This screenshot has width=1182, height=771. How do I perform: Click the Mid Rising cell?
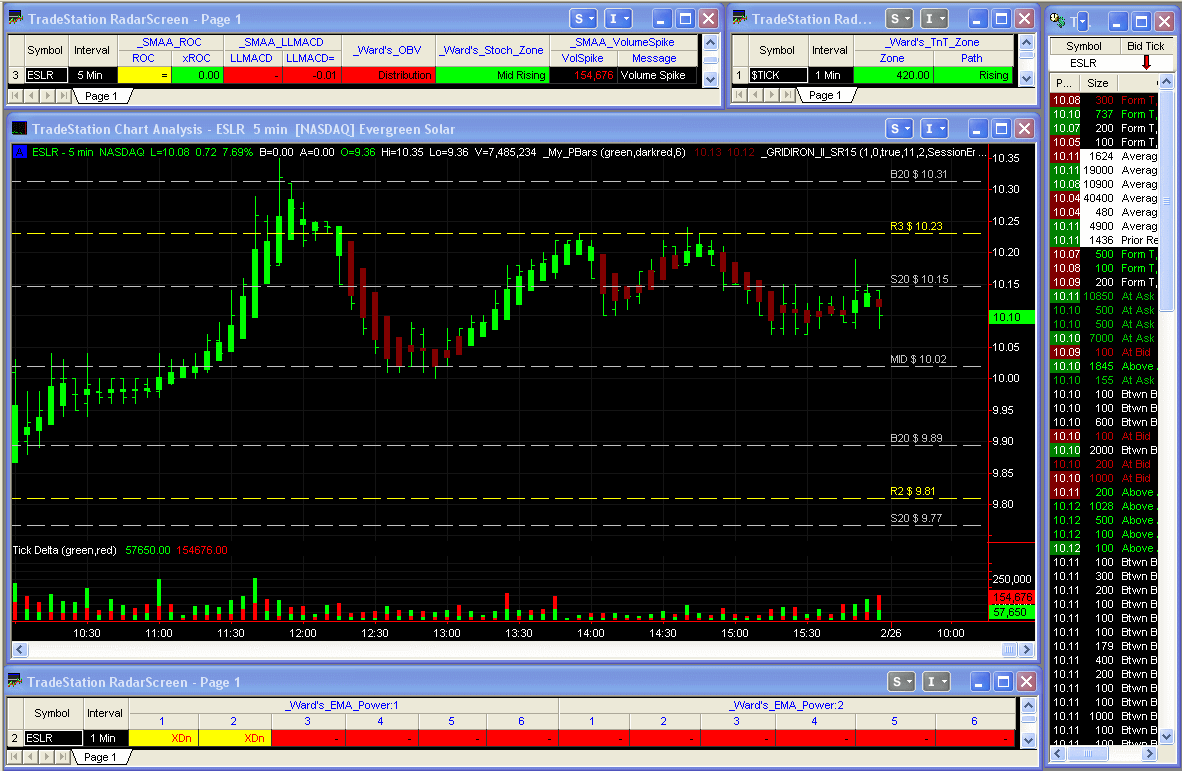(x=493, y=75)
